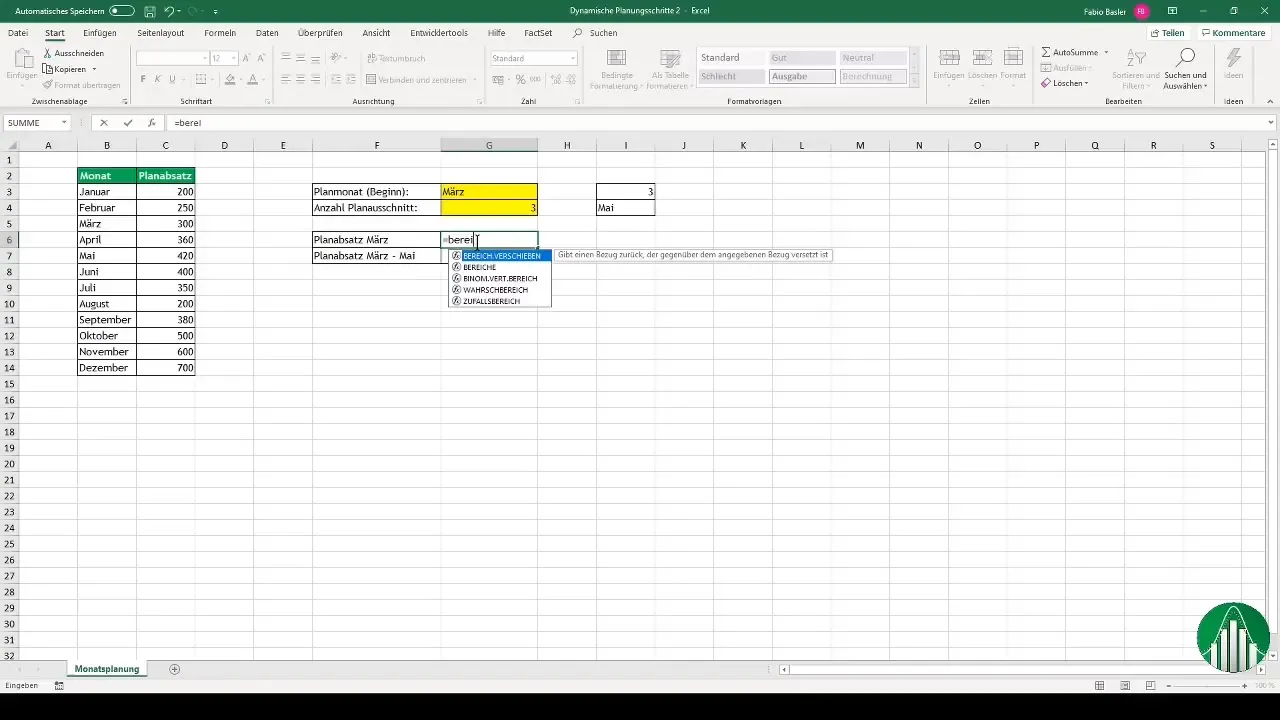This screenshot has width=1280, height=720.
Task: Click the Save icon in title bar
Action: pyautogui.click(x=149, y=11)
